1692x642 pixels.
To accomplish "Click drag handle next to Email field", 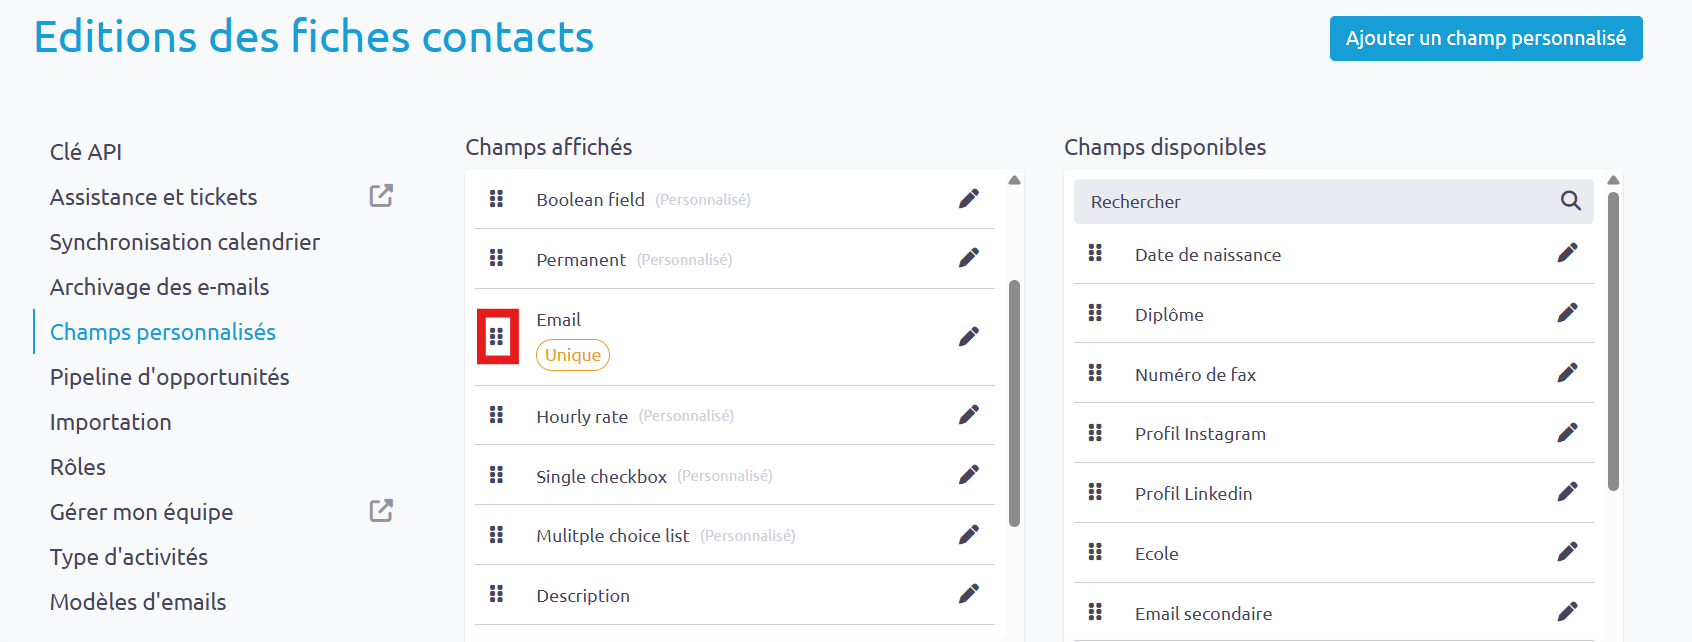I will 497,337.
